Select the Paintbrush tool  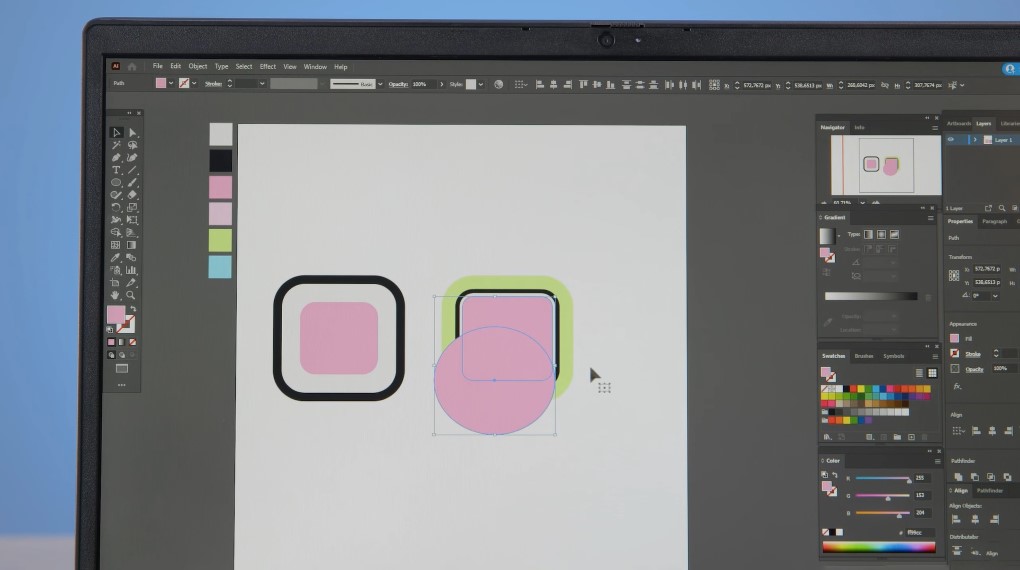coord(132,182)
